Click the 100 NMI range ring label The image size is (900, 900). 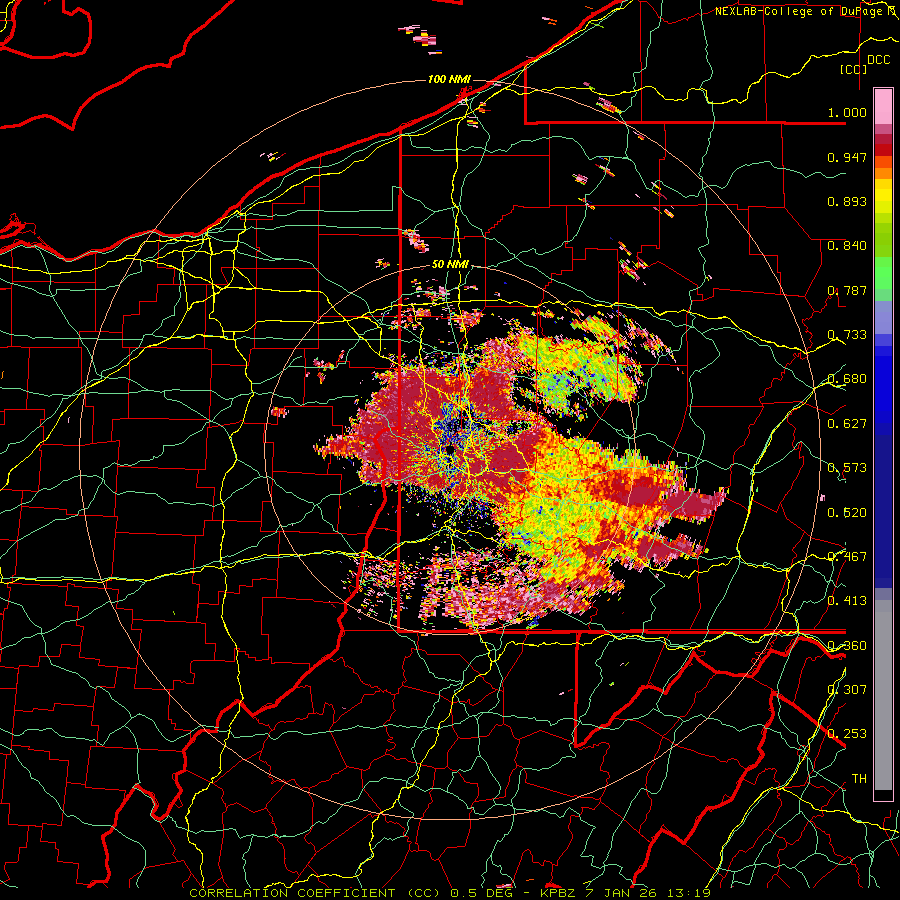click(449, 79)
